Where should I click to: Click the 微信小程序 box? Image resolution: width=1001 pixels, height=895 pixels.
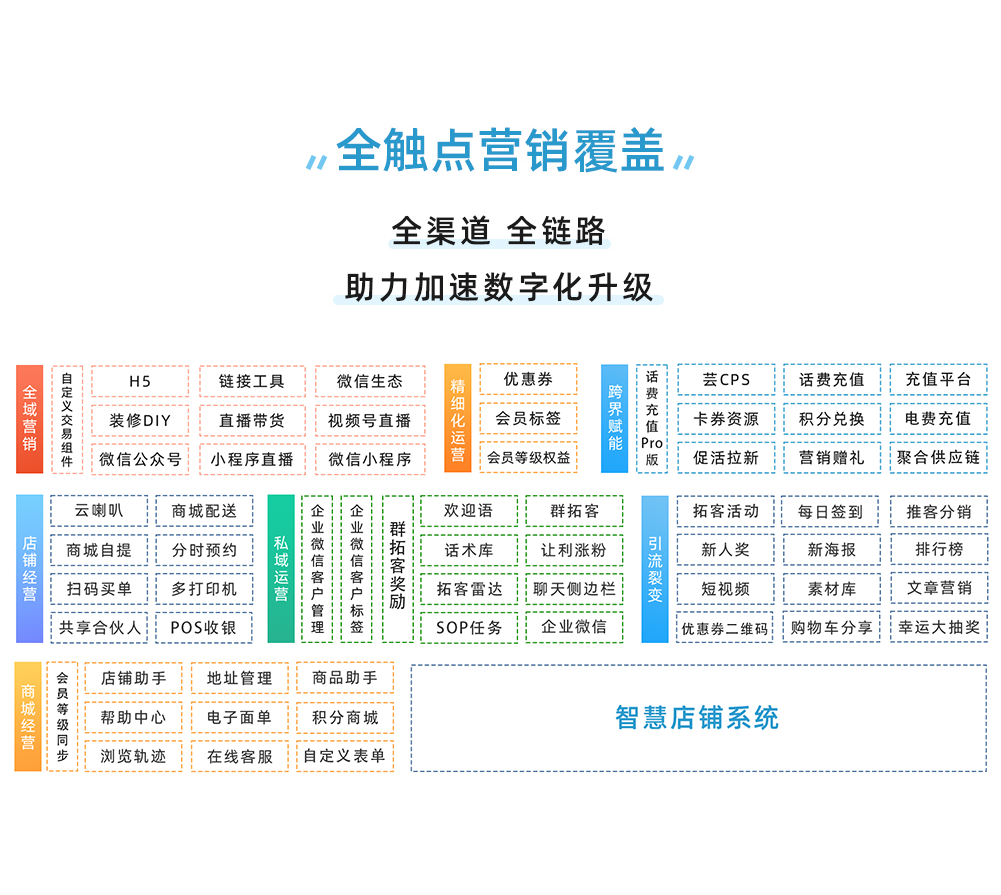(370, 460)
